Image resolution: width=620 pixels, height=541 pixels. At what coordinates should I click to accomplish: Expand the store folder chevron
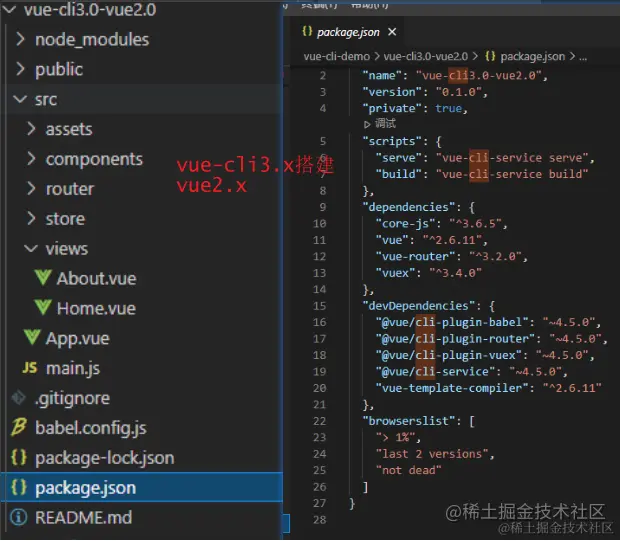pyautogui.click(x=31, y=219)
